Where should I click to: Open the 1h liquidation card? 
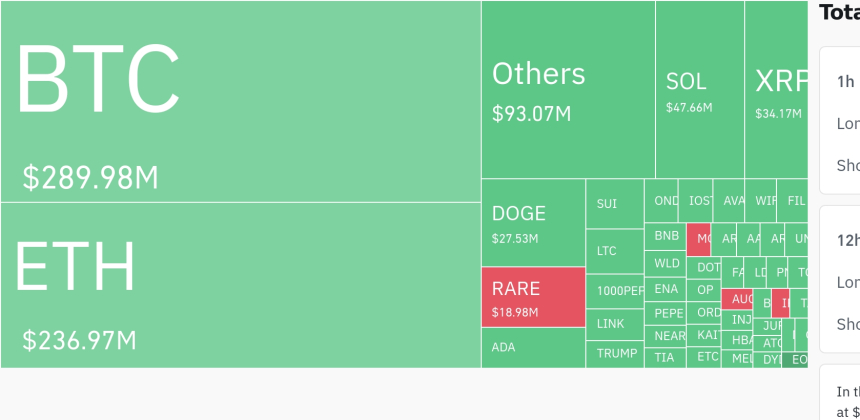click(x=840, y=120)
